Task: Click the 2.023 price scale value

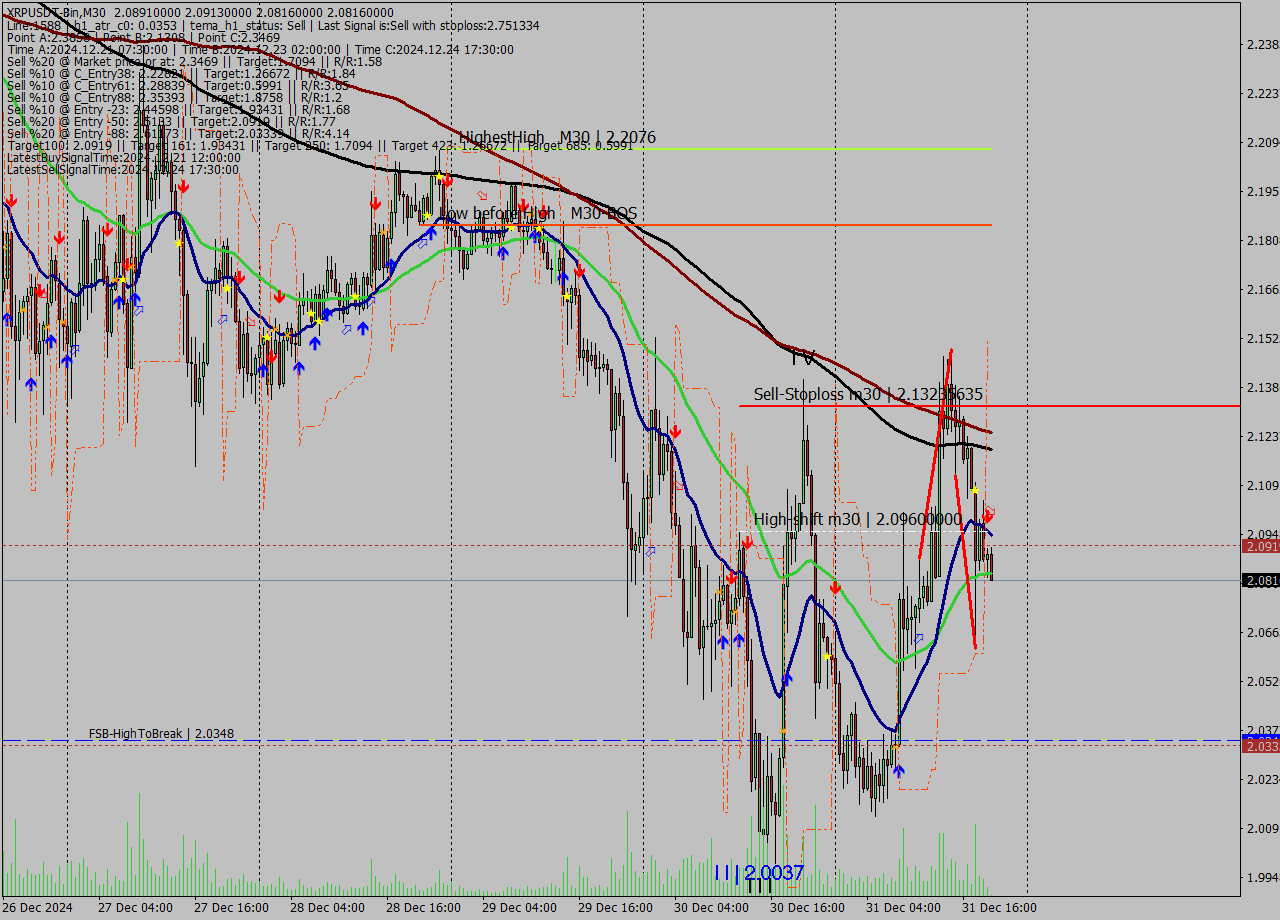Action: click(1262, 779)
